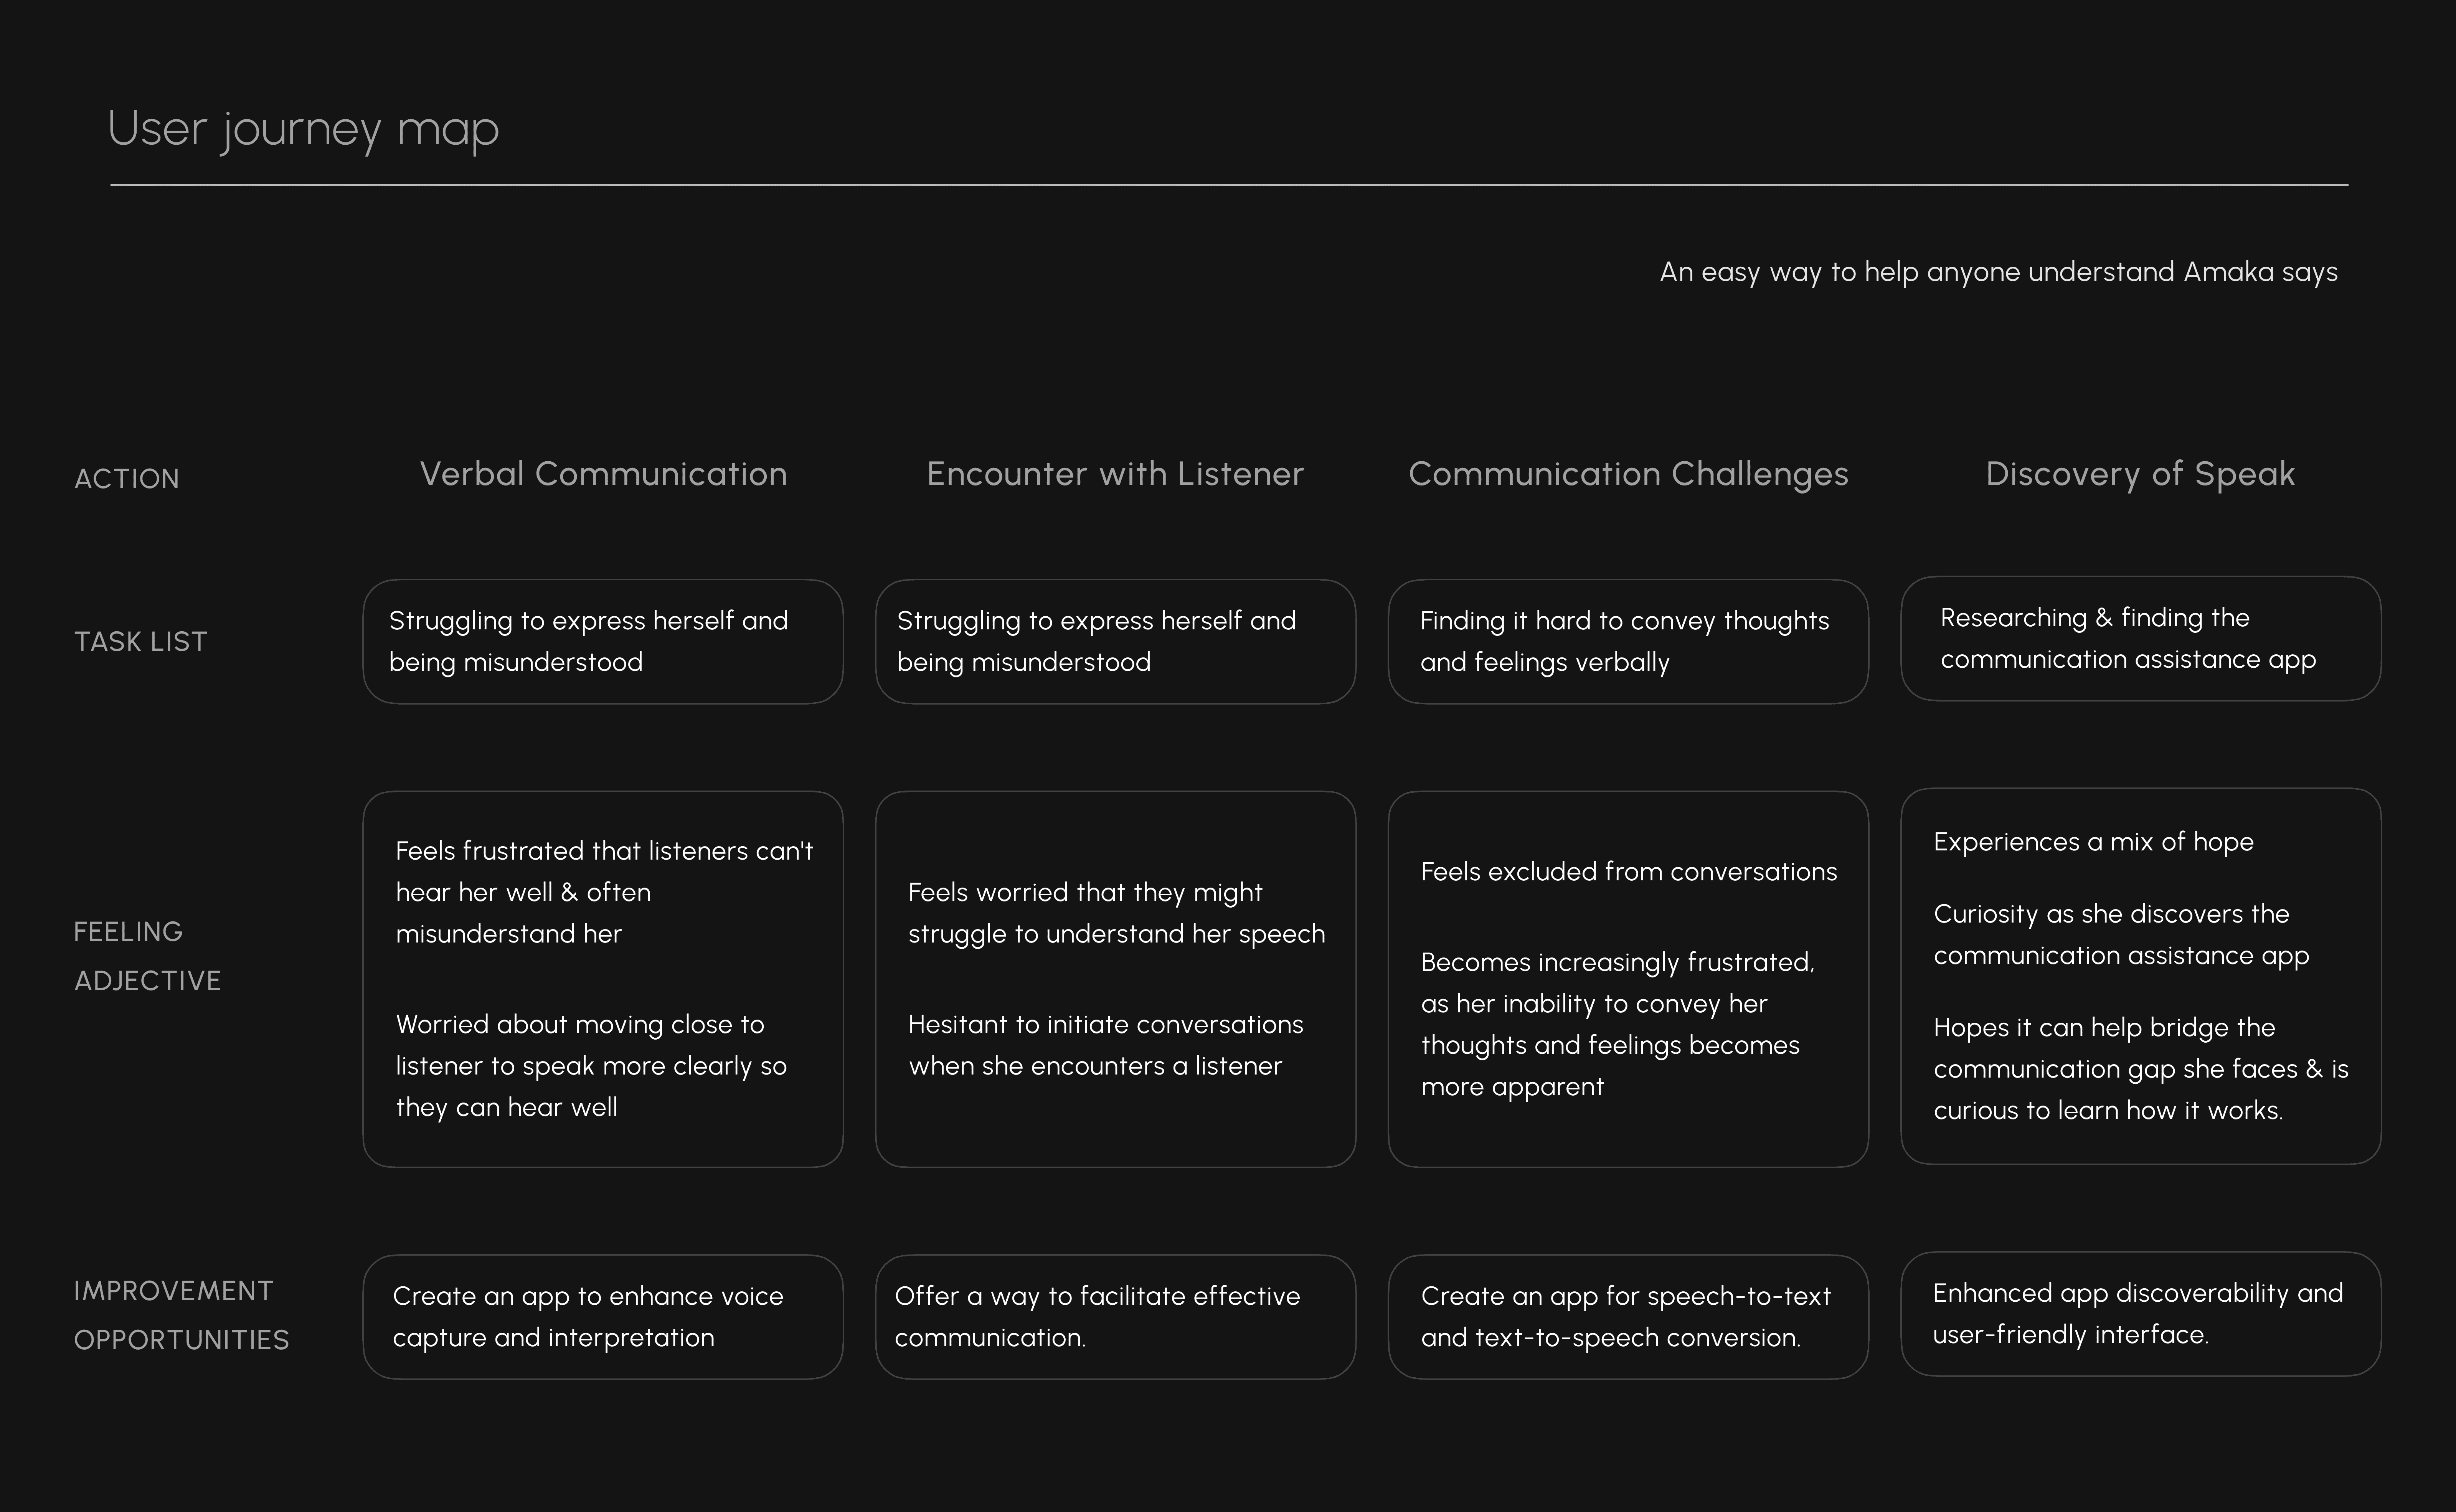The image size is (2456, 1512).
Task: Select the Discovery of Speak heading
Action: pyautogui.click(x=2140, y=474)
